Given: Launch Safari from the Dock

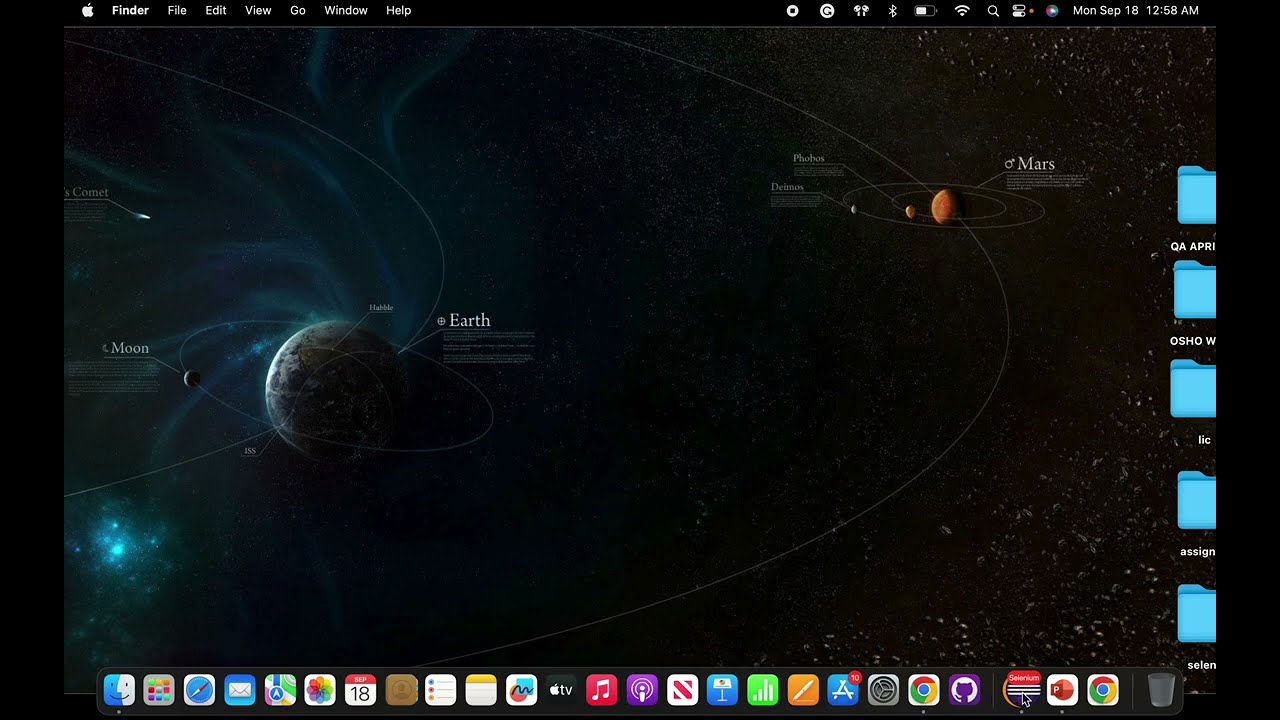Looking at the screenshot, I should pyautogui.click(x=199, y=690).
